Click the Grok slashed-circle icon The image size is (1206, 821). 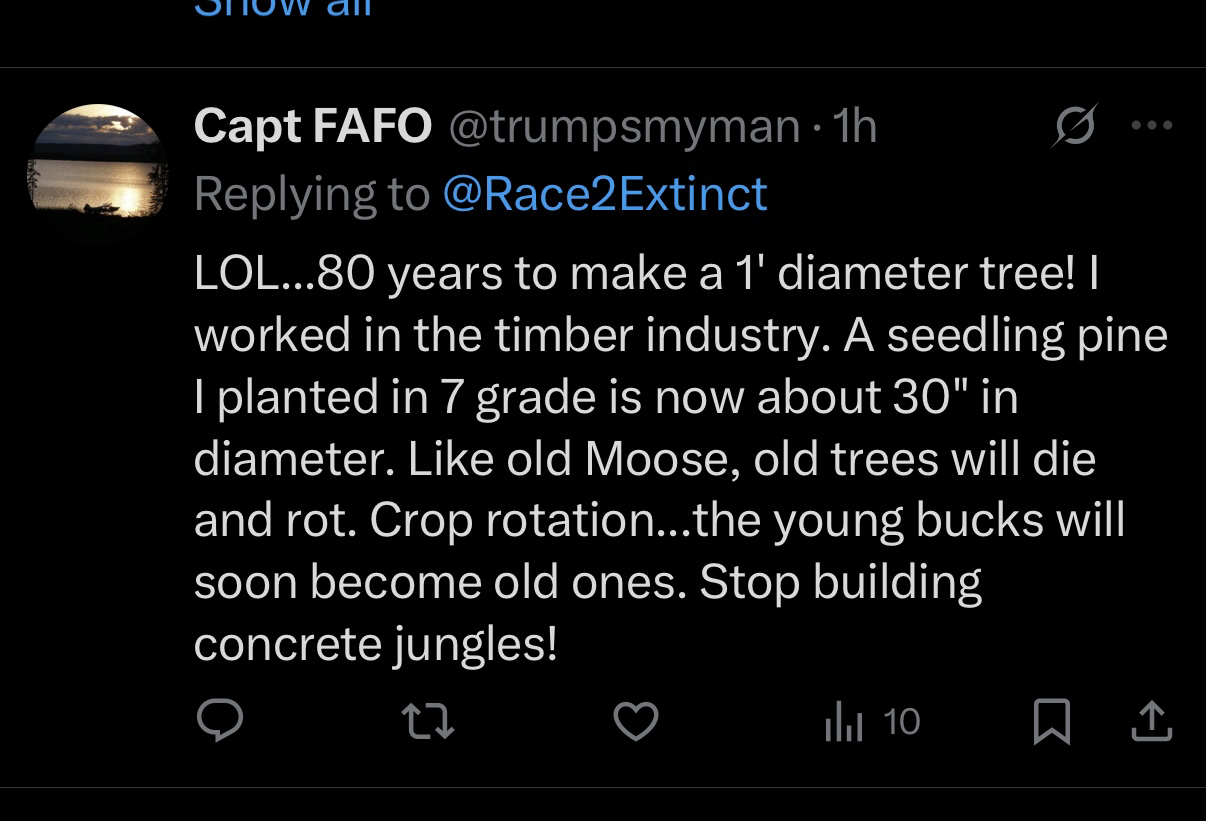click(x=1075, y=127)
